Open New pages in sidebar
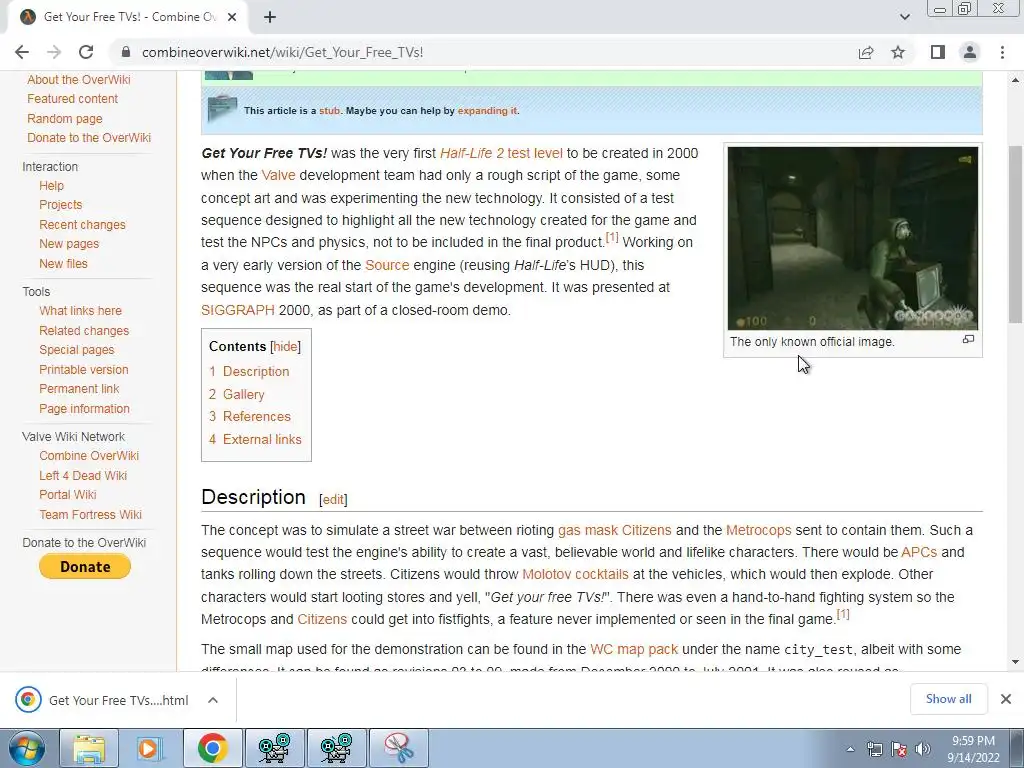This screenshot has width=1024, height=768. click(x=69, y=244)
